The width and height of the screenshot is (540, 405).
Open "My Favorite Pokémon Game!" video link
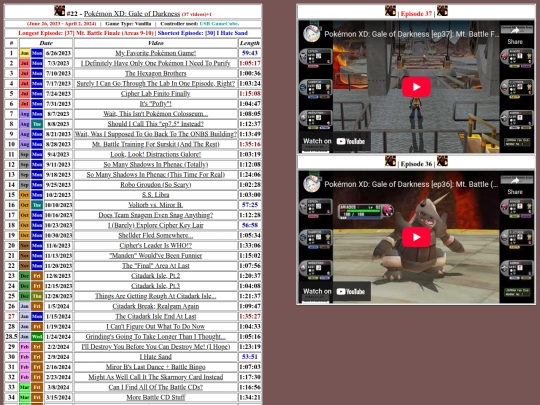156,53
